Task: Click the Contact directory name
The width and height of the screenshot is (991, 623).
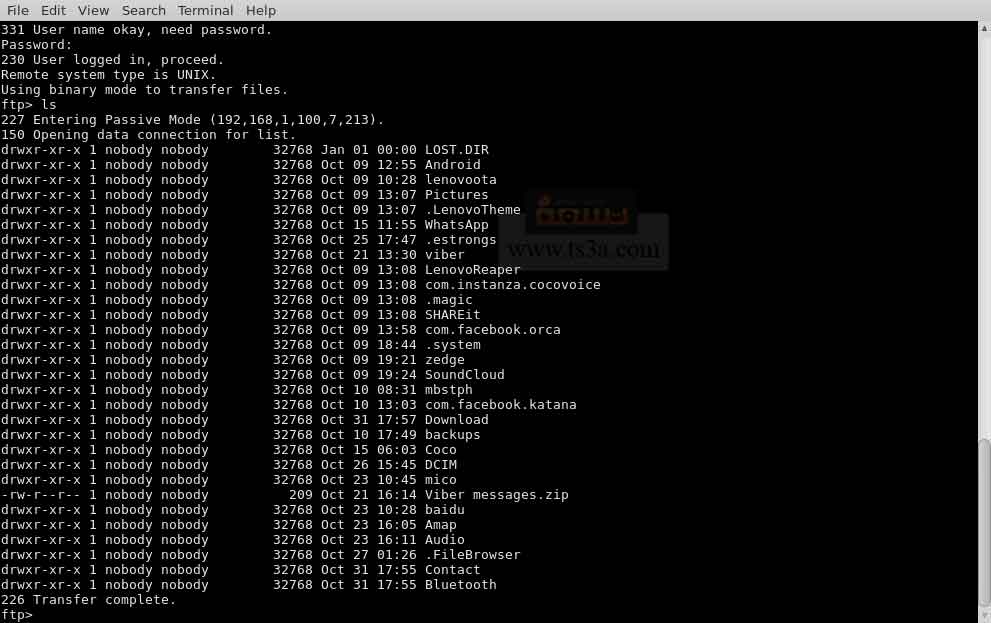Action: pos(453,570)
